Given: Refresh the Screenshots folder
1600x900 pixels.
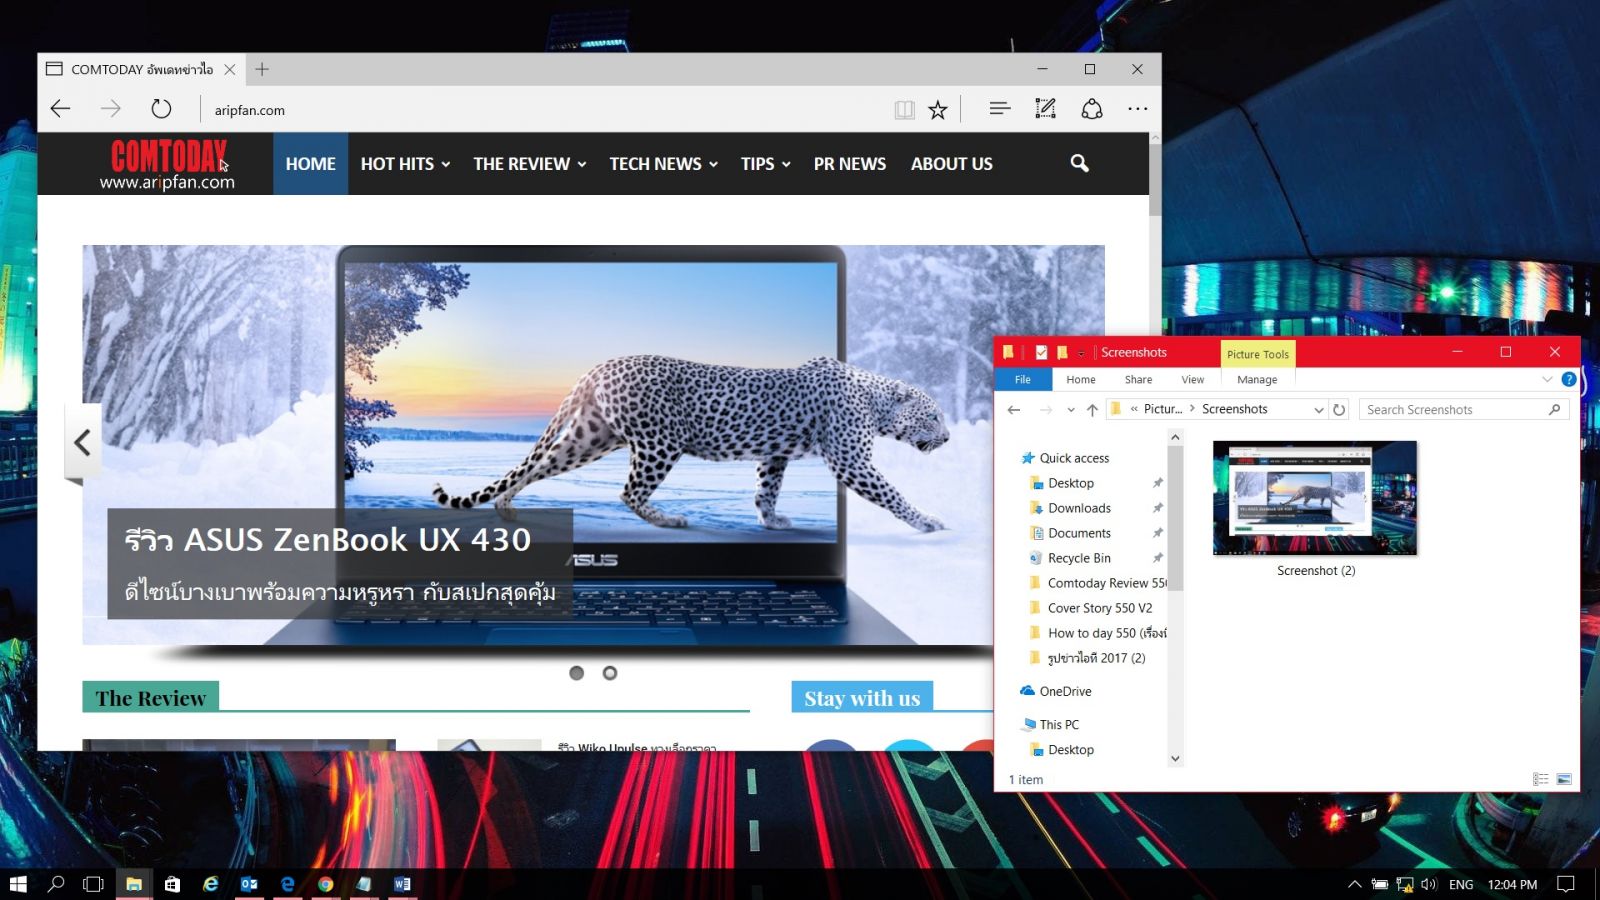Looking at the screenshot, I should [1339, 409].
